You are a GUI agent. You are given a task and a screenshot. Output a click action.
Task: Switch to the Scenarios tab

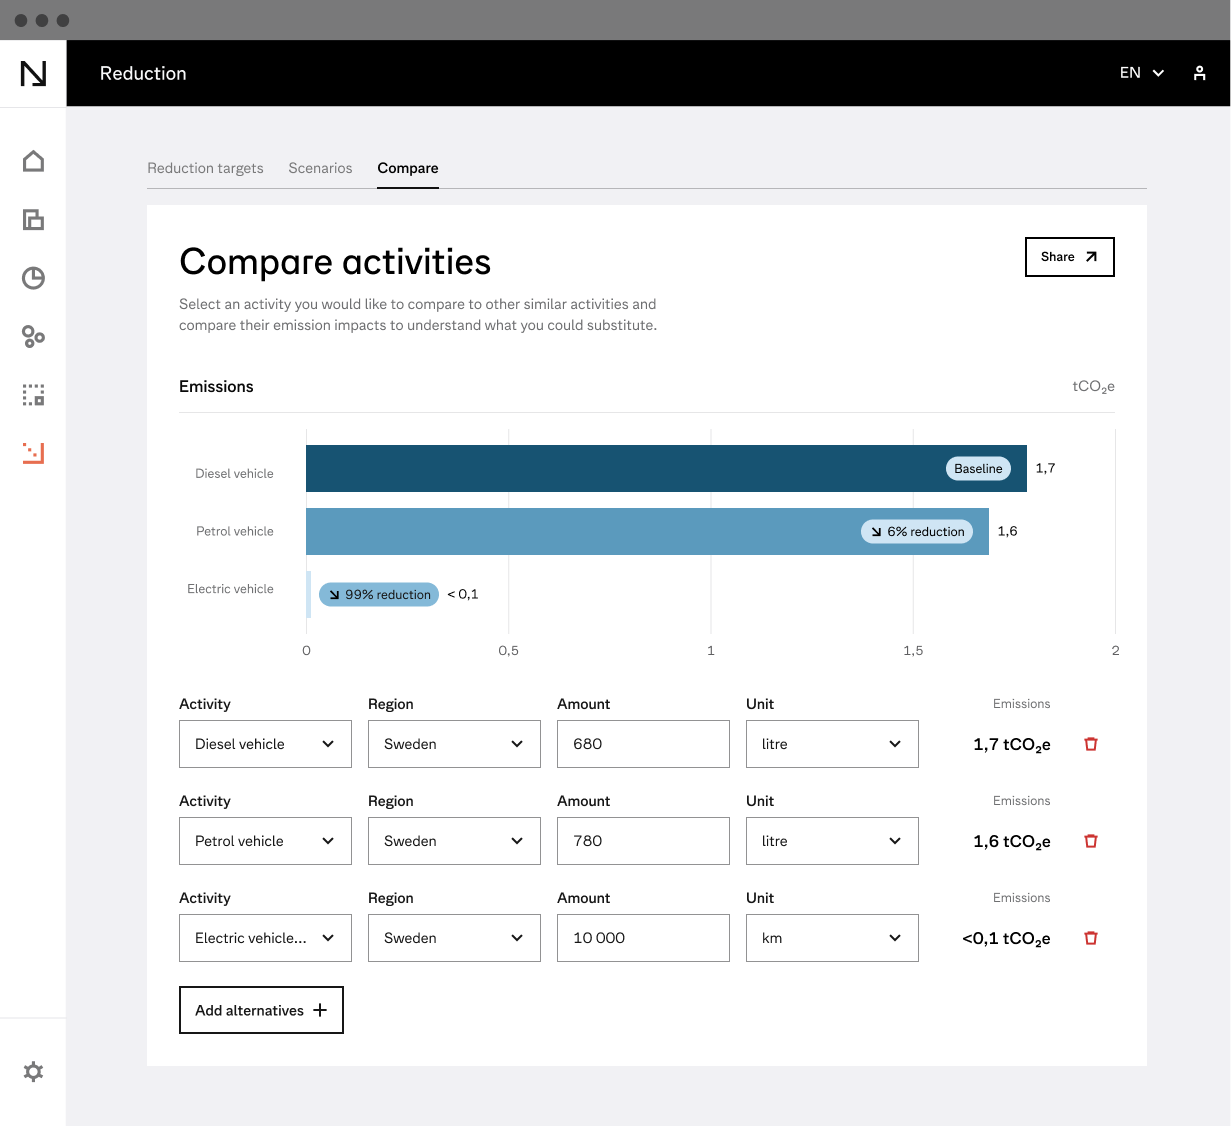(x=320, y=168)
